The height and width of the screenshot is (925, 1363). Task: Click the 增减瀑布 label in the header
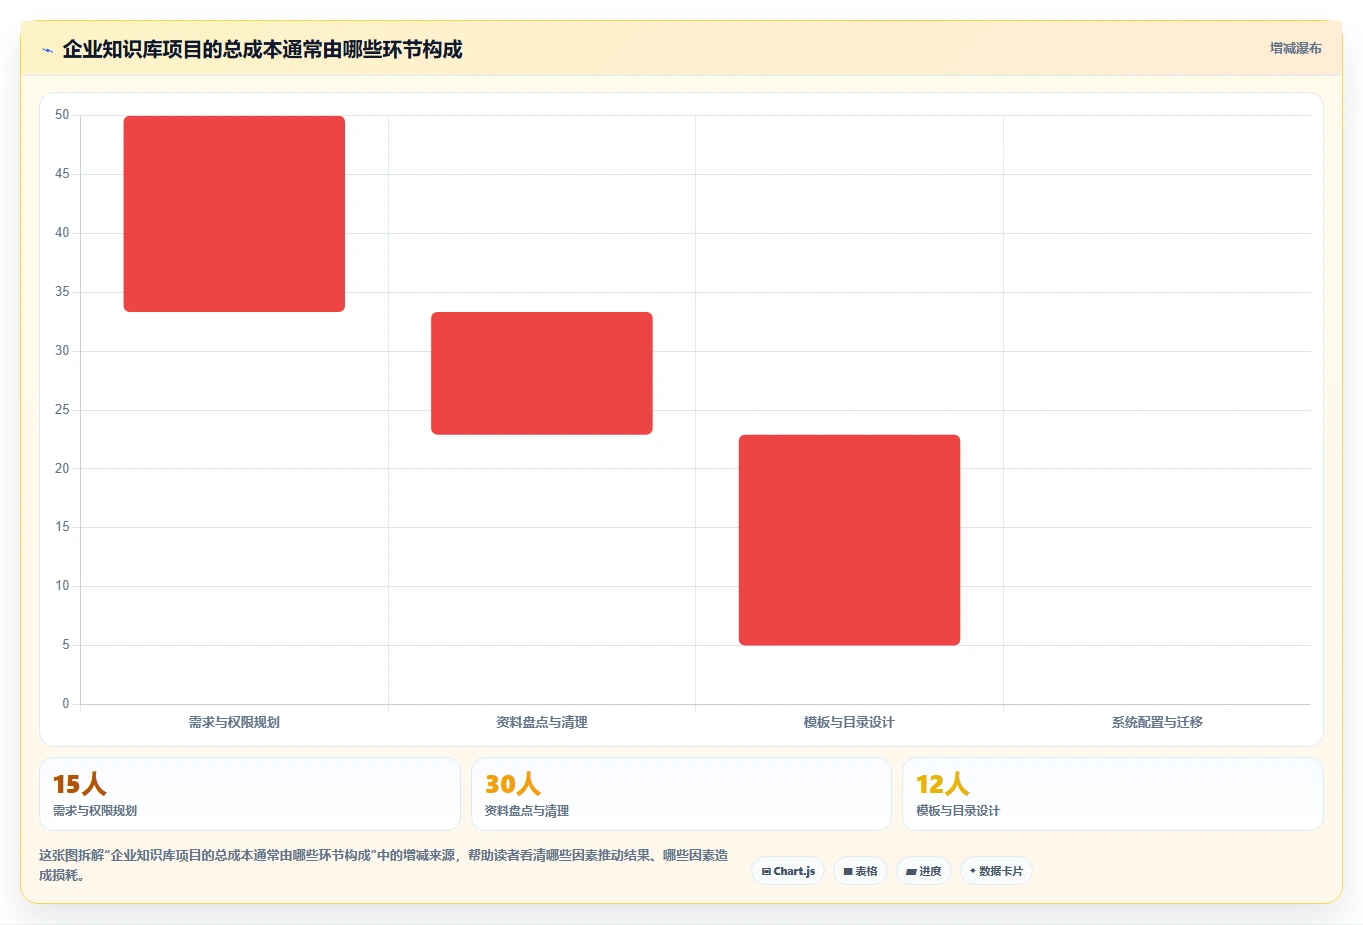(x=1295, y=48)
